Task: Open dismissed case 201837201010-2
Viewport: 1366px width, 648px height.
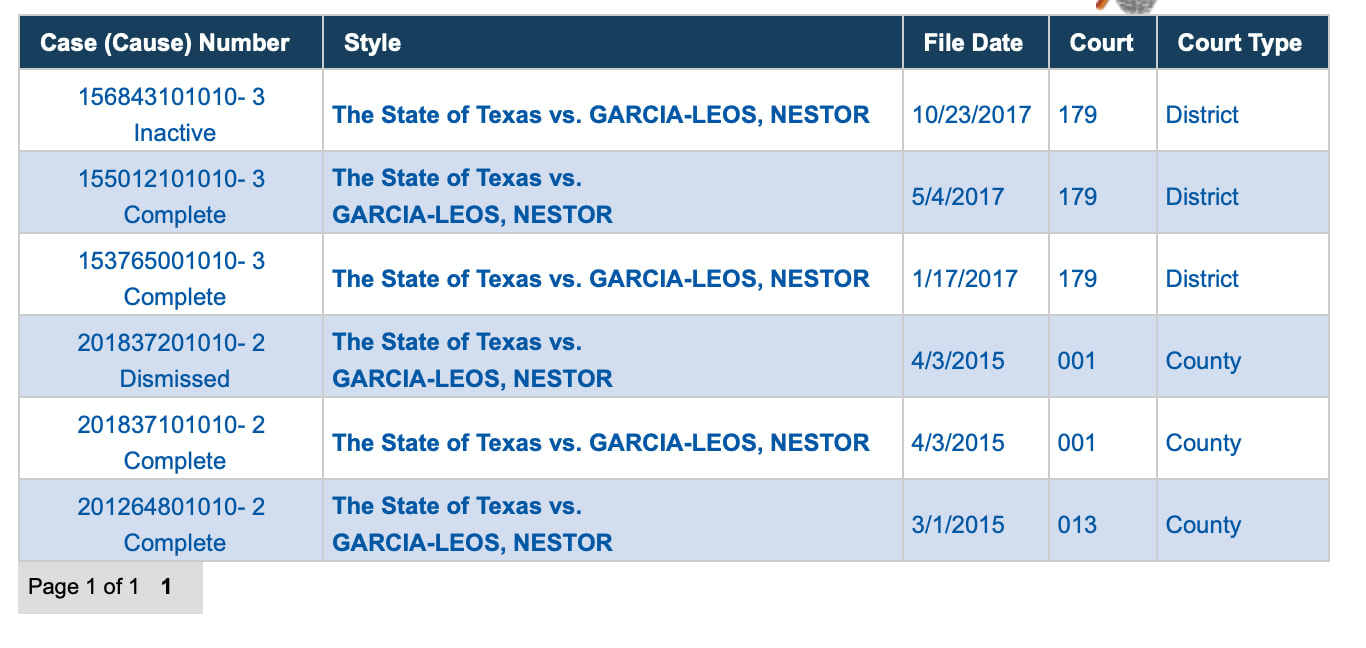Action: [171, 344]
